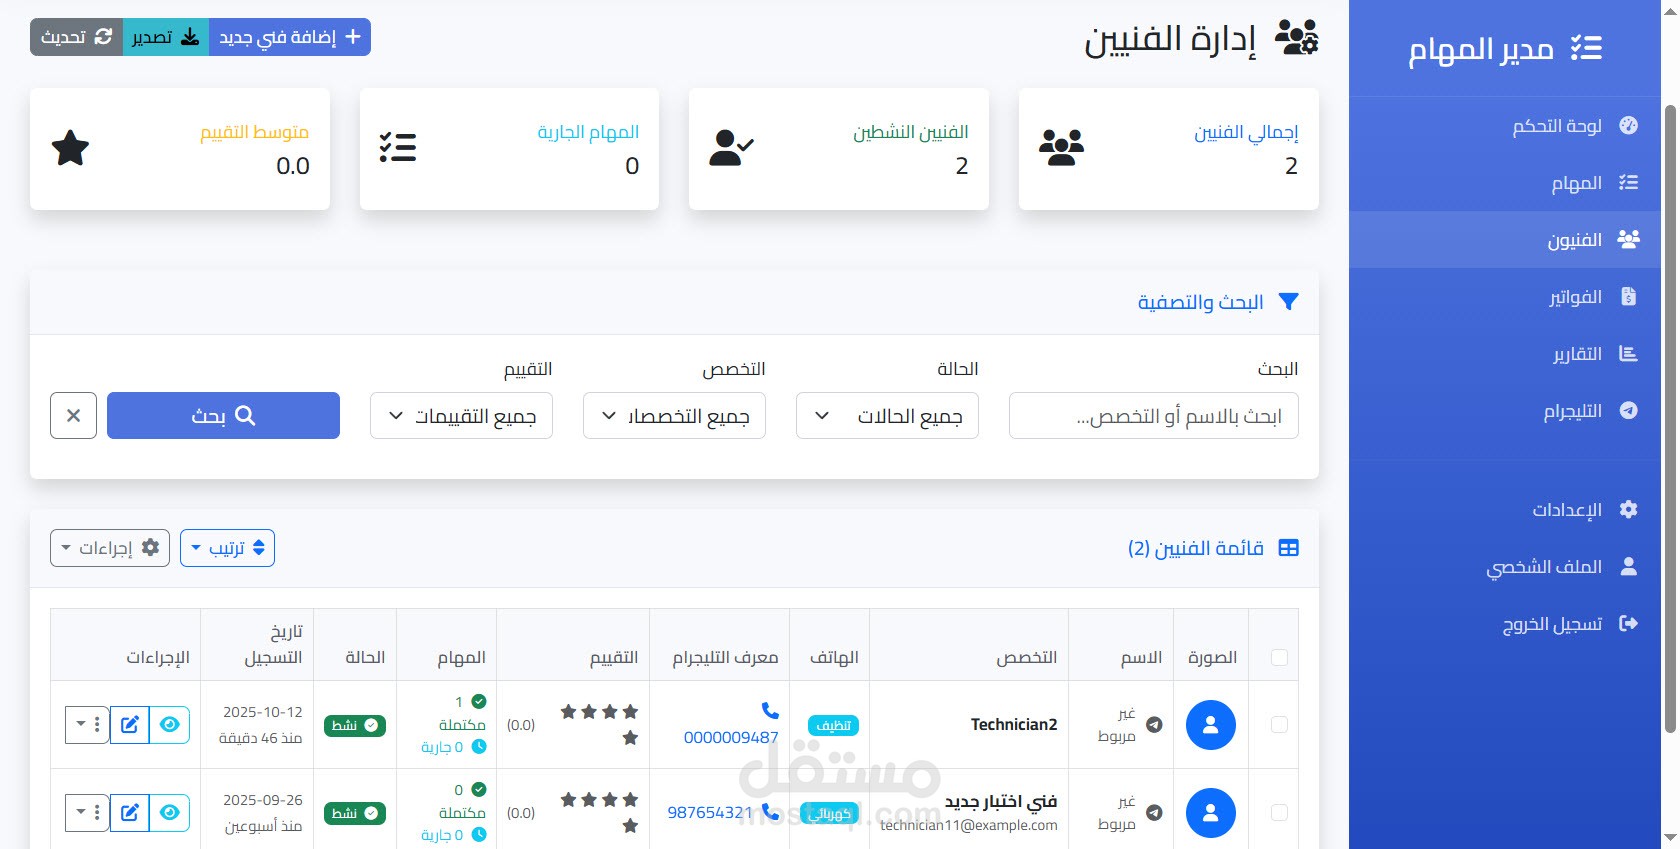The height and width of the screenshot is (849, 1680).
Task: Click الملف الشخصي user icon
Action: pos(1628,566)
